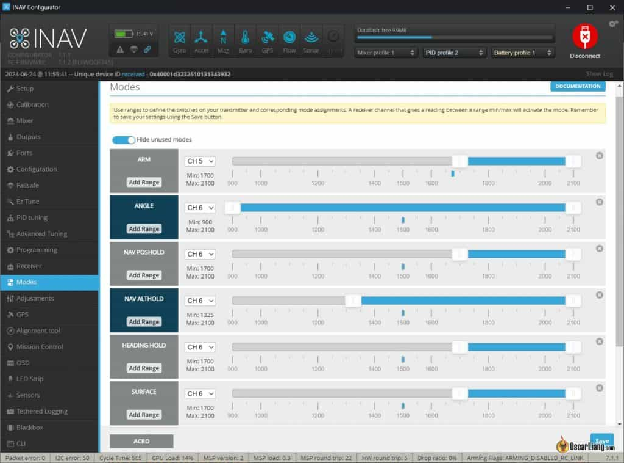The height and width of the screenshot is (463, 624).
Task: Switch to the Receiver tab
Action: point(49,266)
